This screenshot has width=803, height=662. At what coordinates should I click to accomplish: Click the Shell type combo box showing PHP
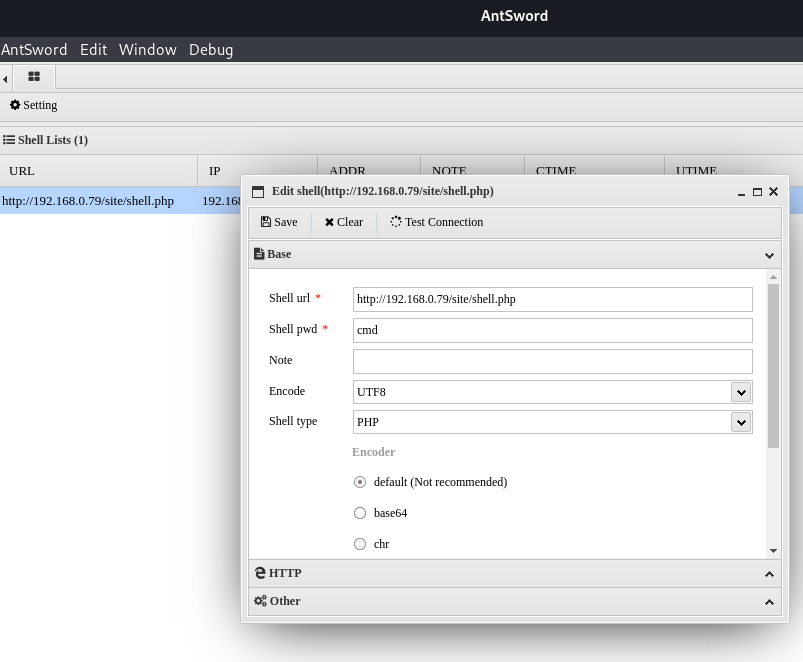click(553, 422)
